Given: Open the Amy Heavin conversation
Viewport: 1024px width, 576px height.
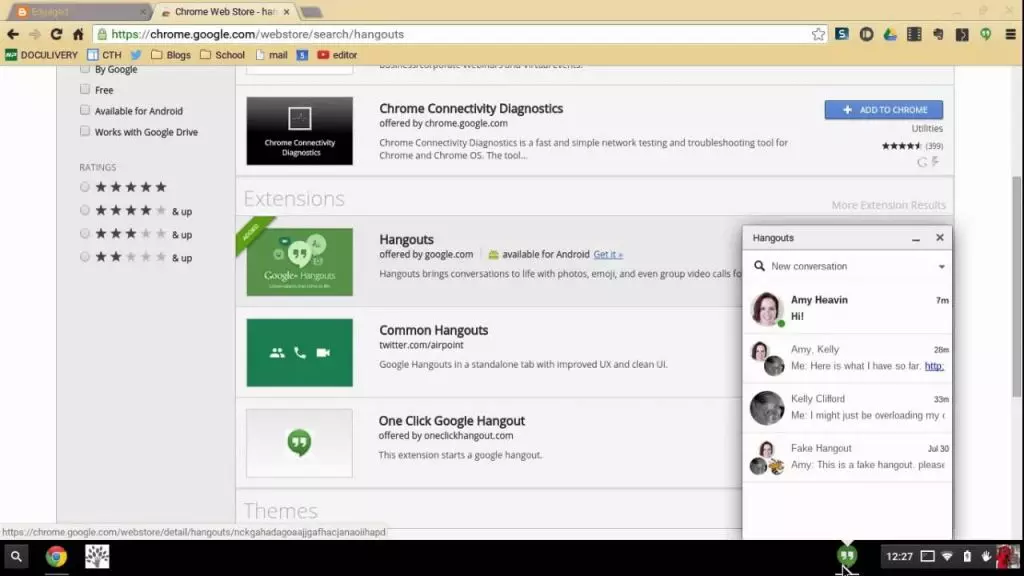Looking at the screenshot, I should point(847,309).
